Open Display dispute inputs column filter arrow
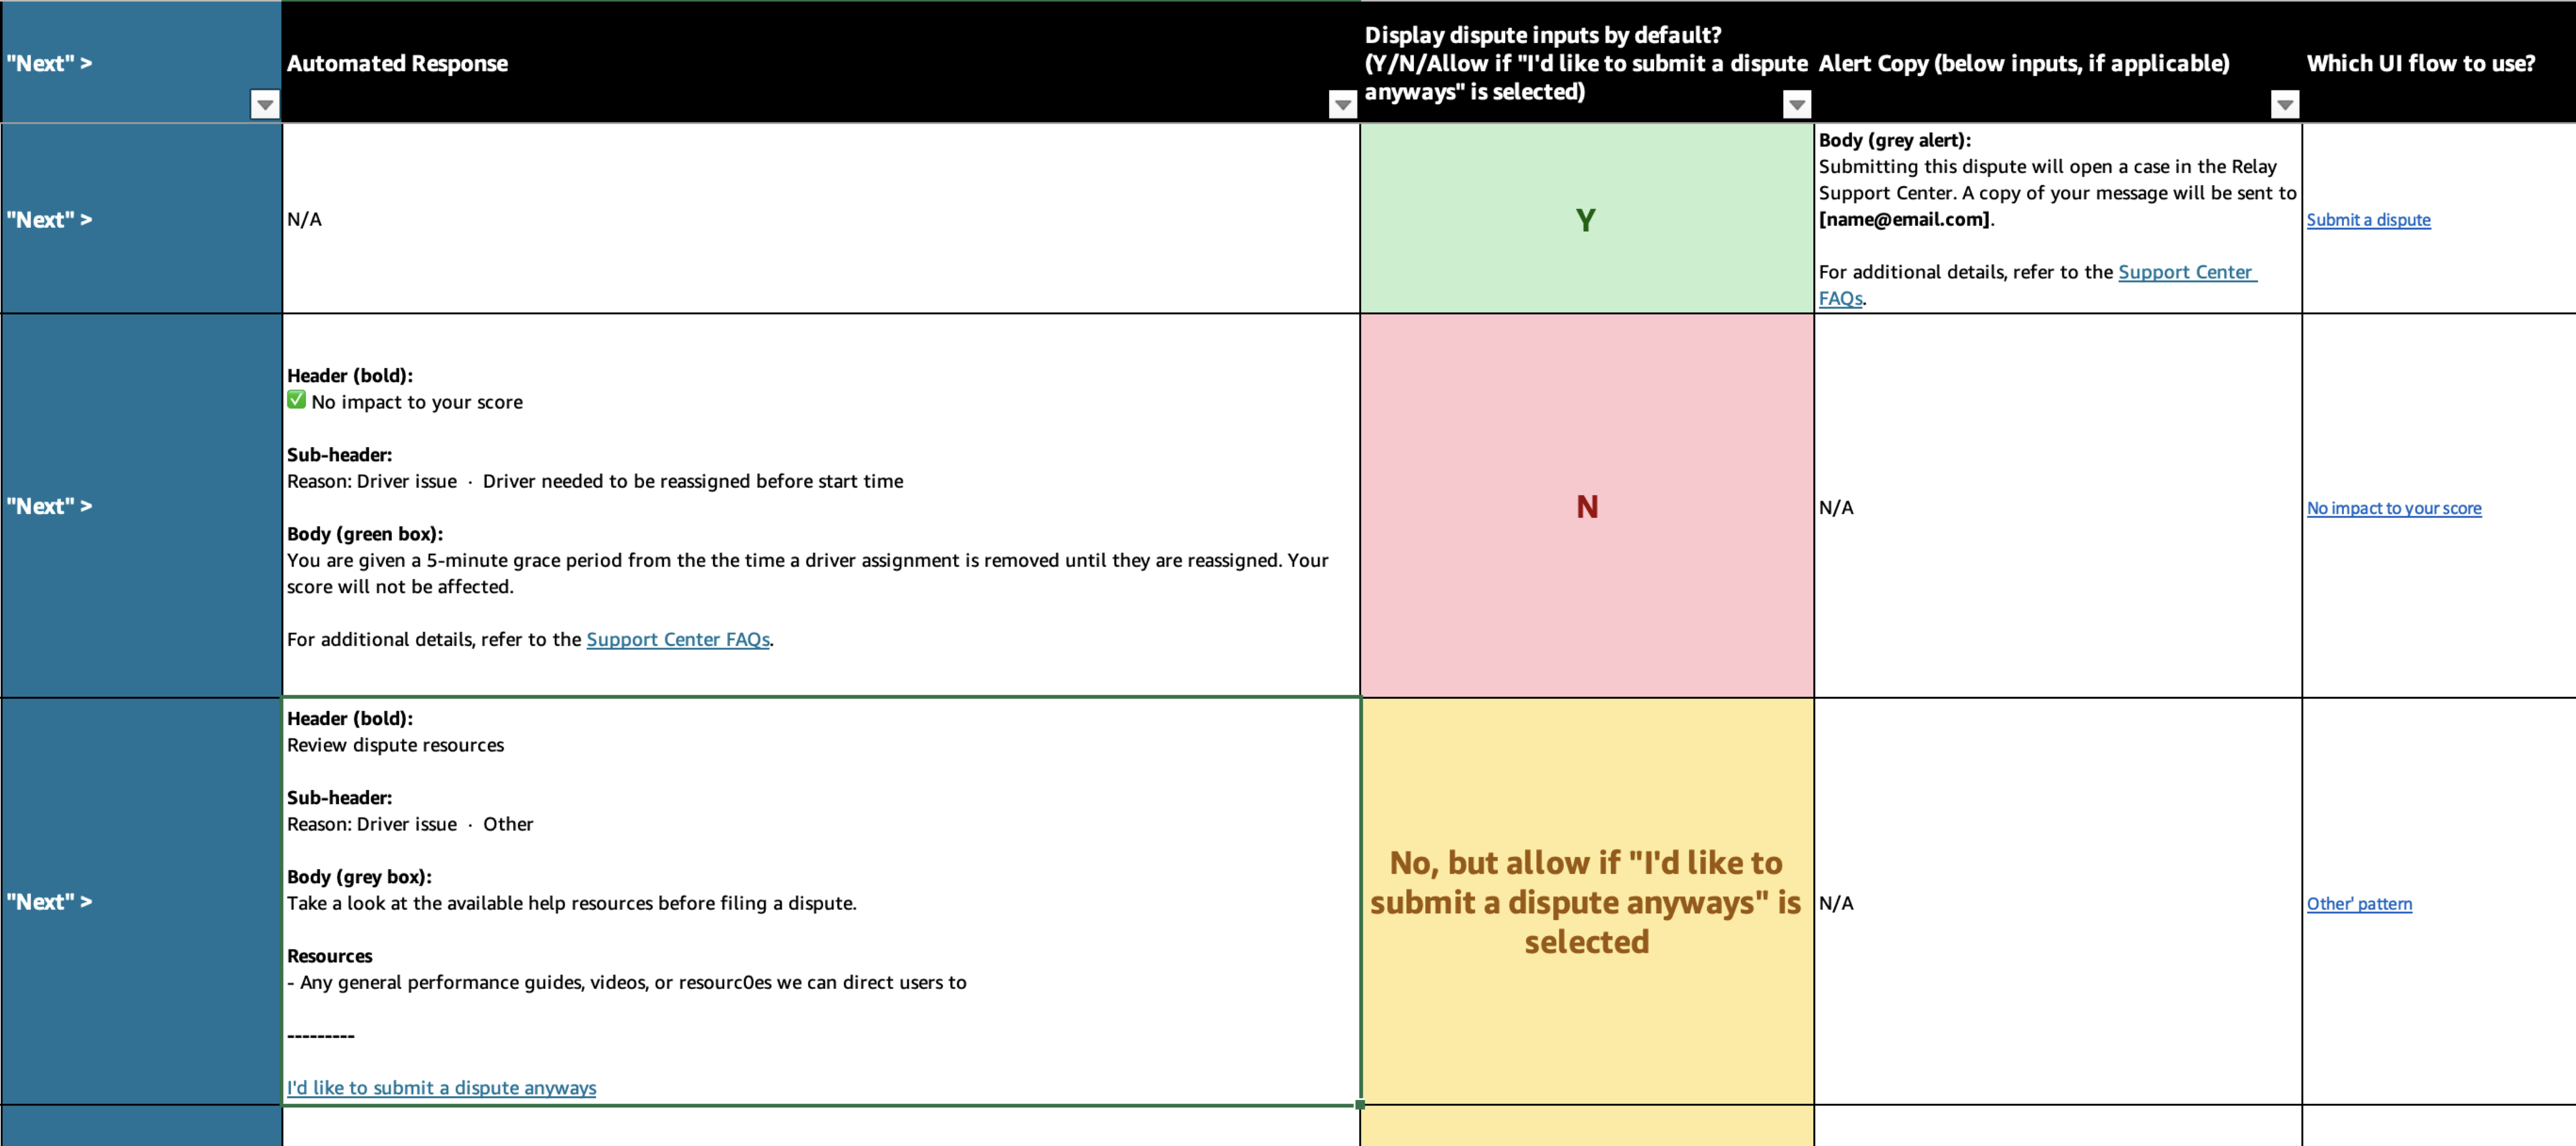 [x=1796, y=104]
